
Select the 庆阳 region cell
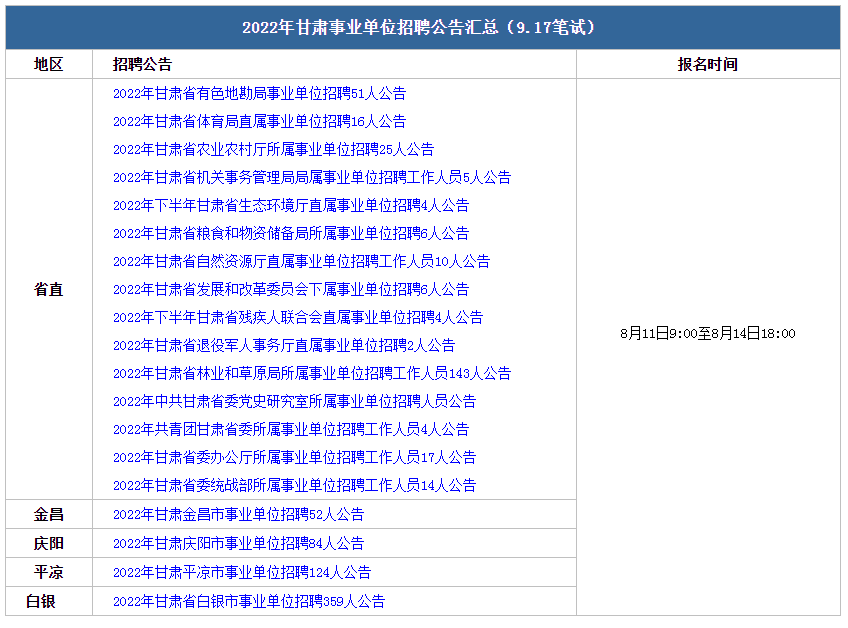coord(49,544)
